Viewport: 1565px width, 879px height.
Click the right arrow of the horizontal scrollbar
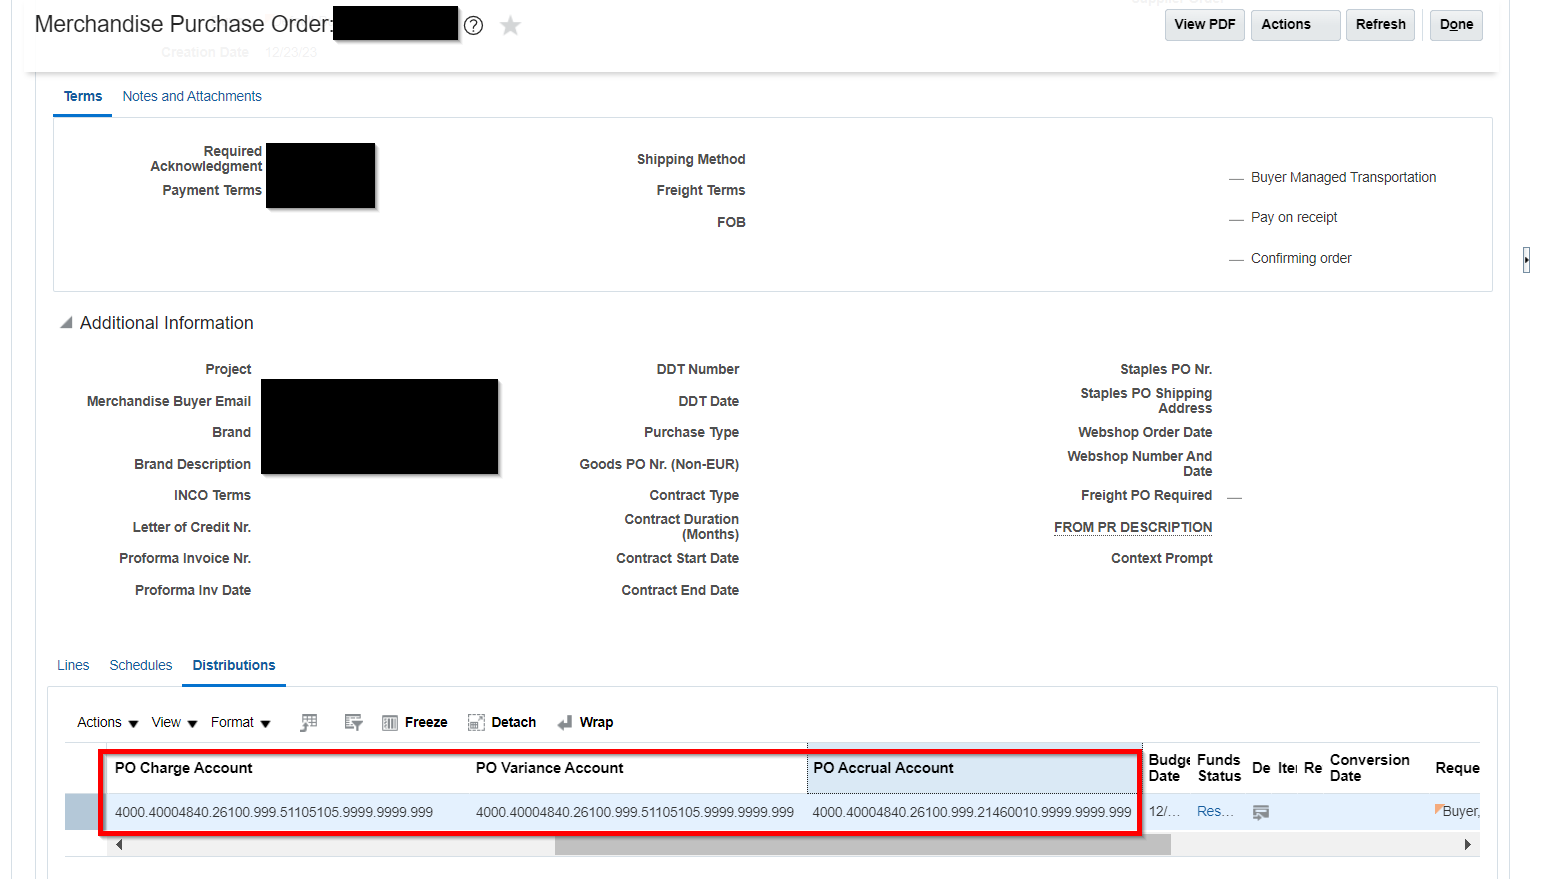click(x=1470, y=844)
